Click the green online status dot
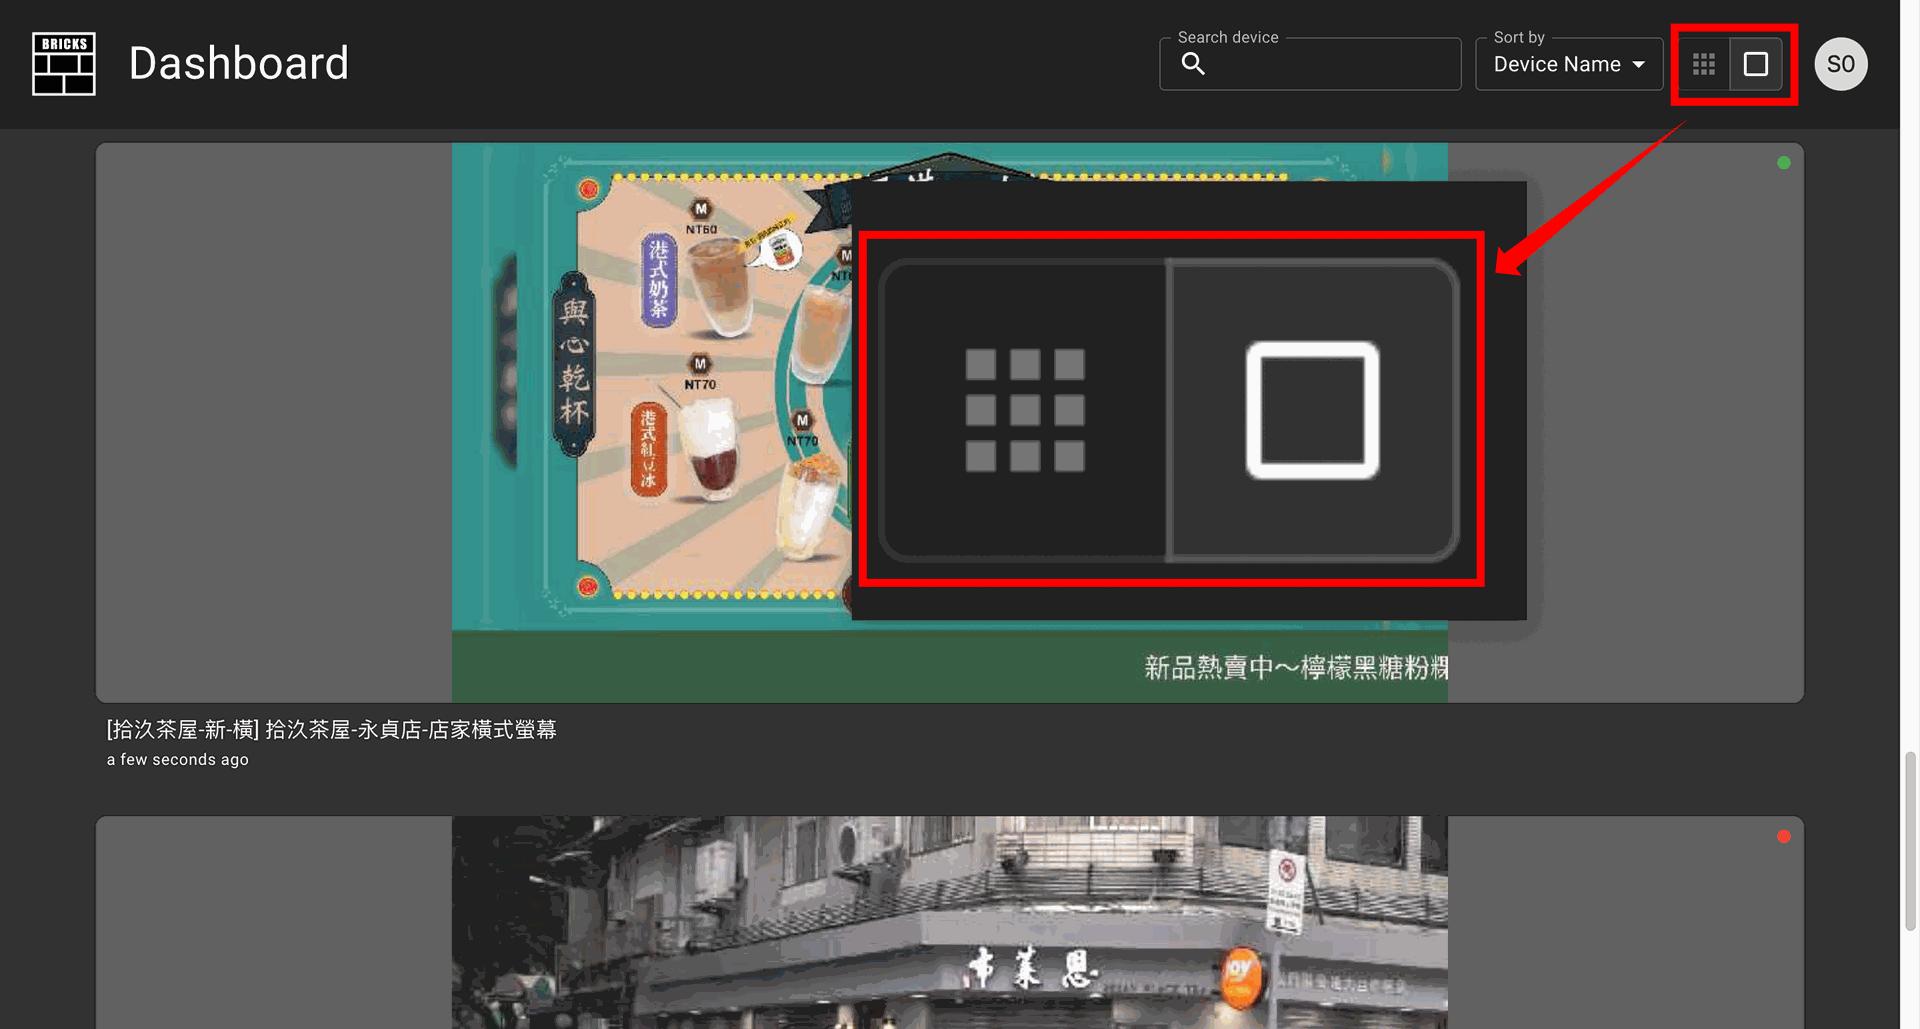The width and height of the screenshot is (1920, 1029). tap(1784, 163)
